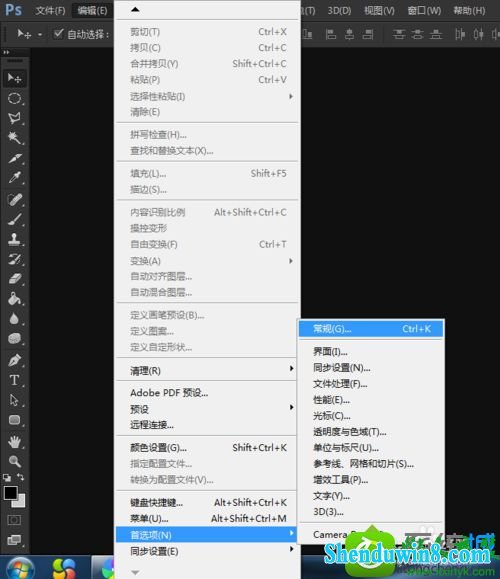The height and width of the screenshot is (579, 500).
Task: Select the Paint Bucket tool
Action: tap(14, 299)
